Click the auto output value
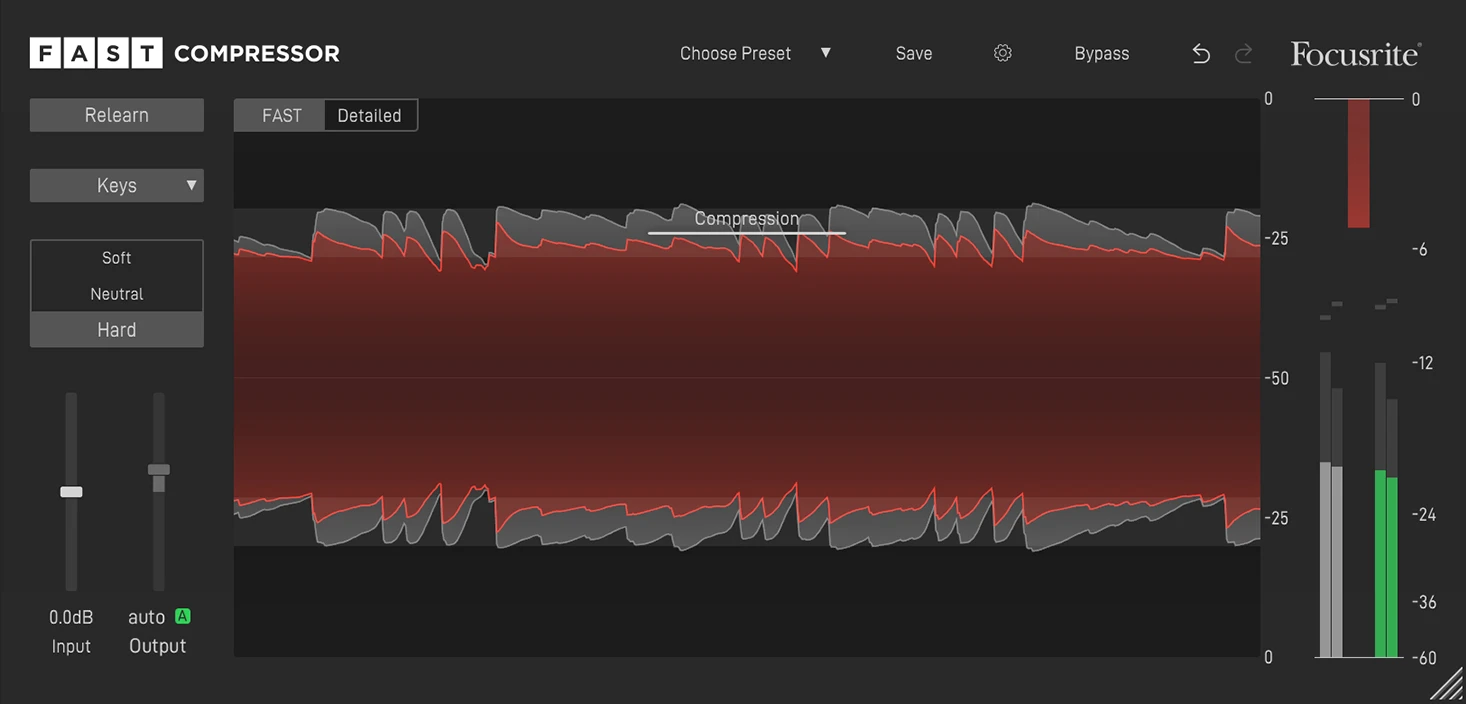This screenshot has width=1466, height=704. coord(147,617)
